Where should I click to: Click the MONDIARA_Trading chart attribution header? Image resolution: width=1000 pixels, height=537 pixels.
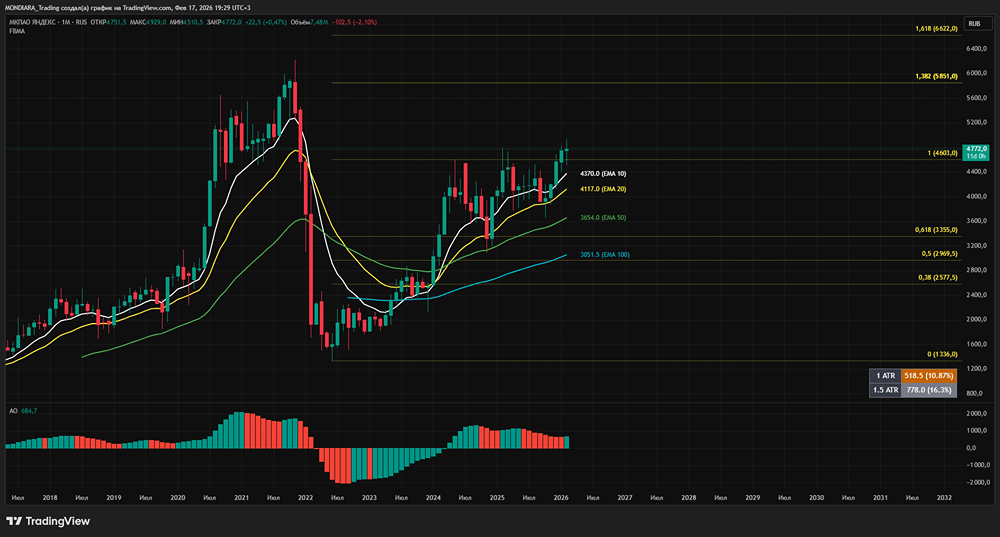pos(128,8)
